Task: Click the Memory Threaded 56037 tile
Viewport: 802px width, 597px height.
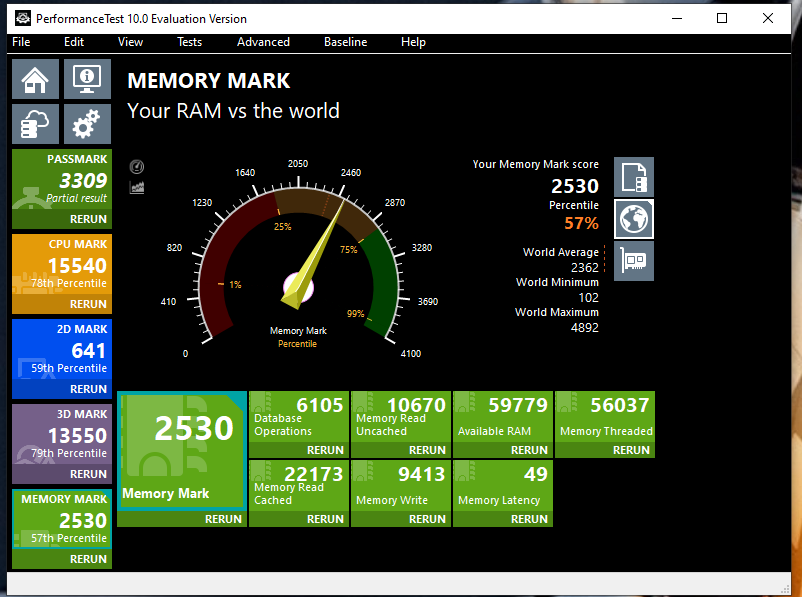Action: pos(605,417)
